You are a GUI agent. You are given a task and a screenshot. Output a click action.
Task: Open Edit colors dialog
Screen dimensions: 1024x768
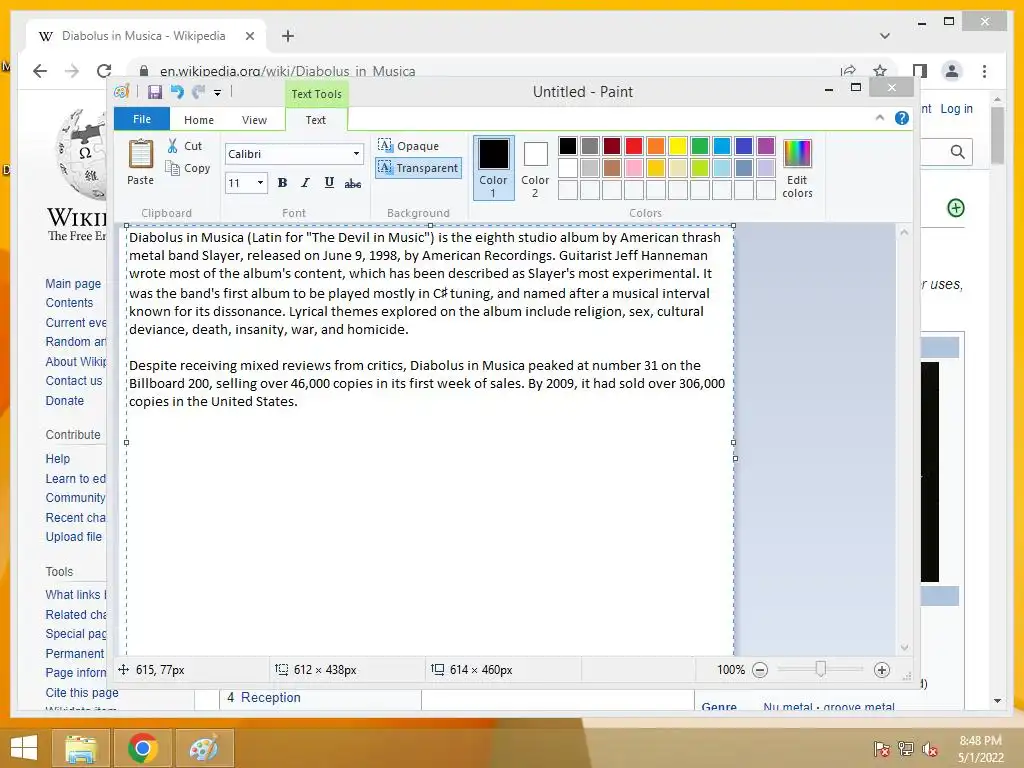pos(797,168)
